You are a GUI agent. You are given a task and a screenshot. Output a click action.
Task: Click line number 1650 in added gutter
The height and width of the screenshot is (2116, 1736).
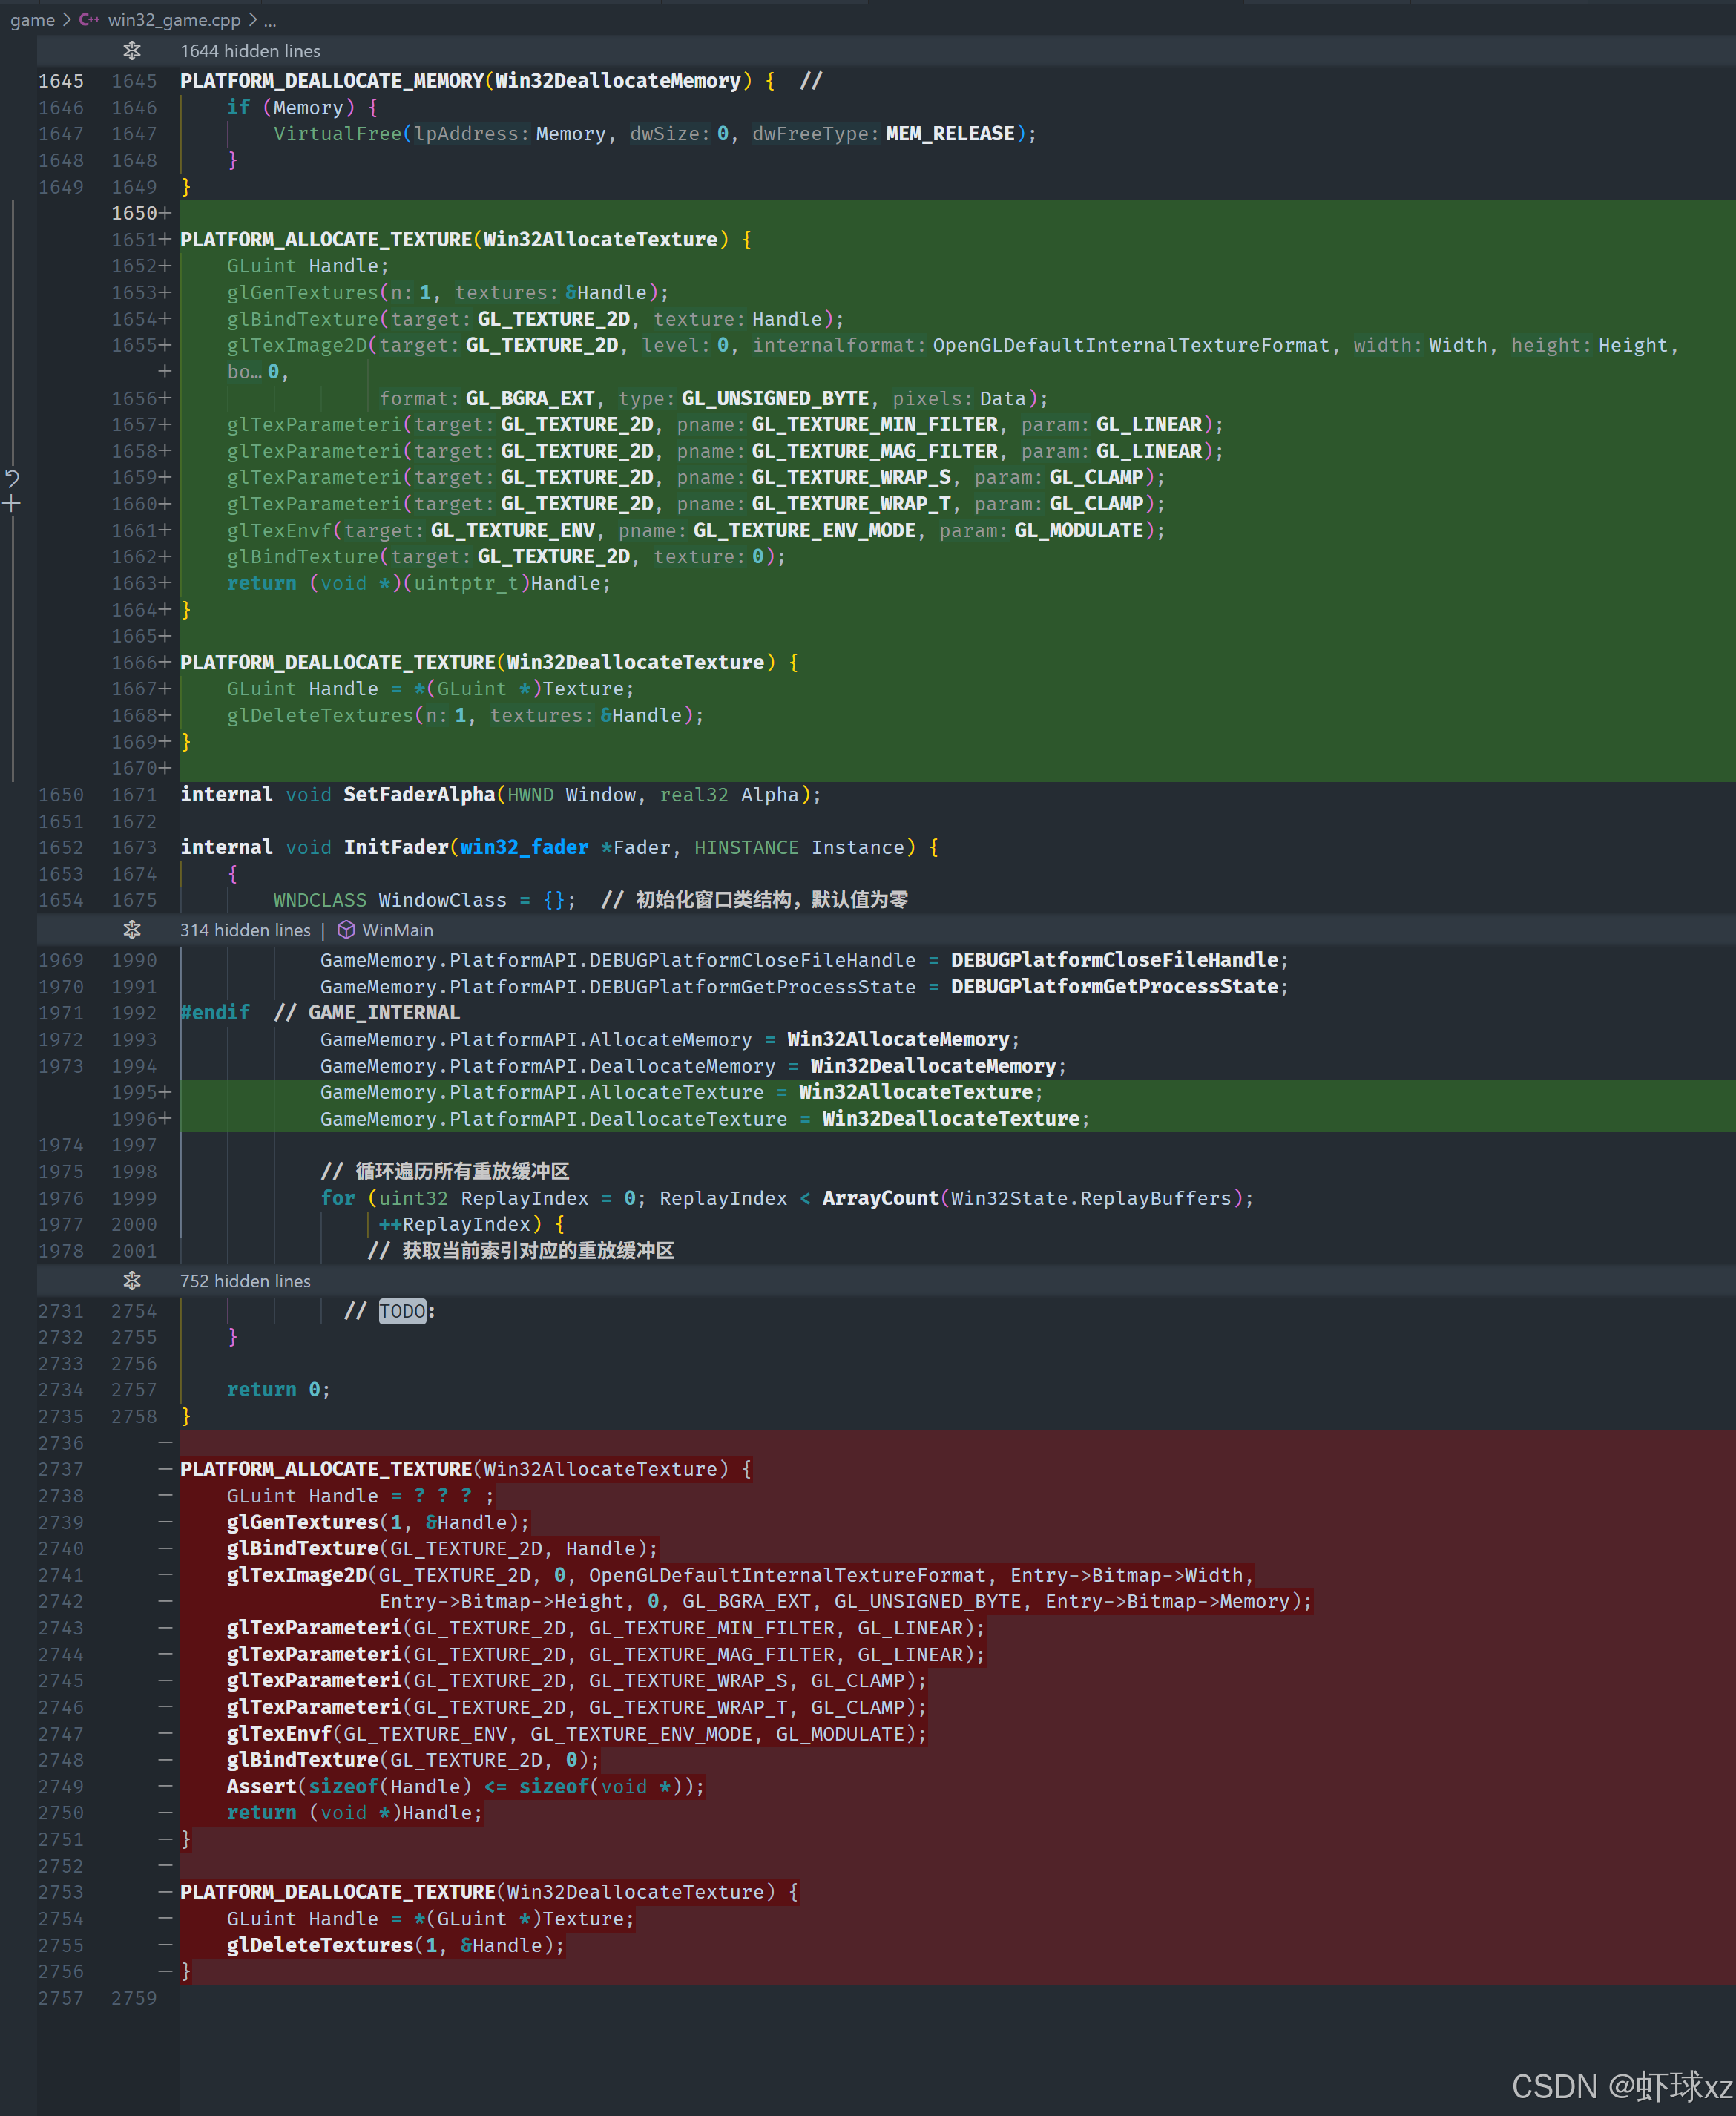pos(134,213)
